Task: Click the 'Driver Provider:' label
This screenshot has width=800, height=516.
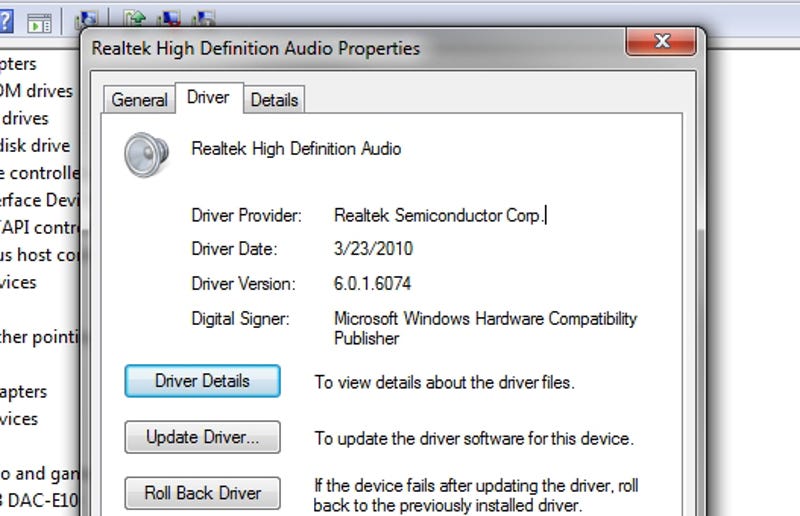Action: click(x=246, y=215)
